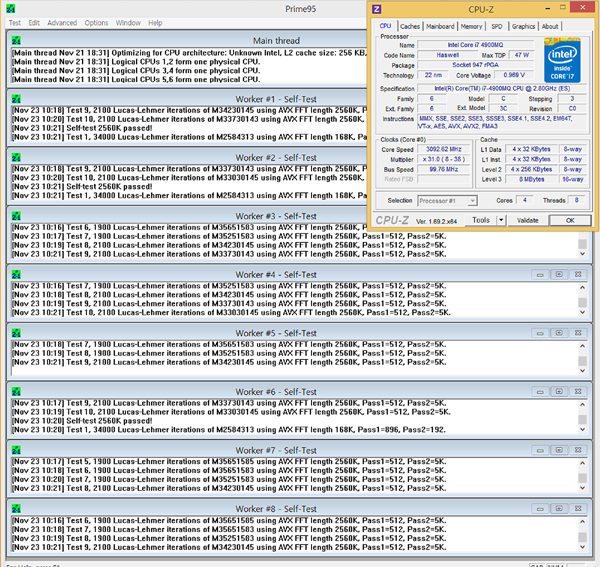Open the Advanced menu in Prime95
600x567 pixels.
62,23
